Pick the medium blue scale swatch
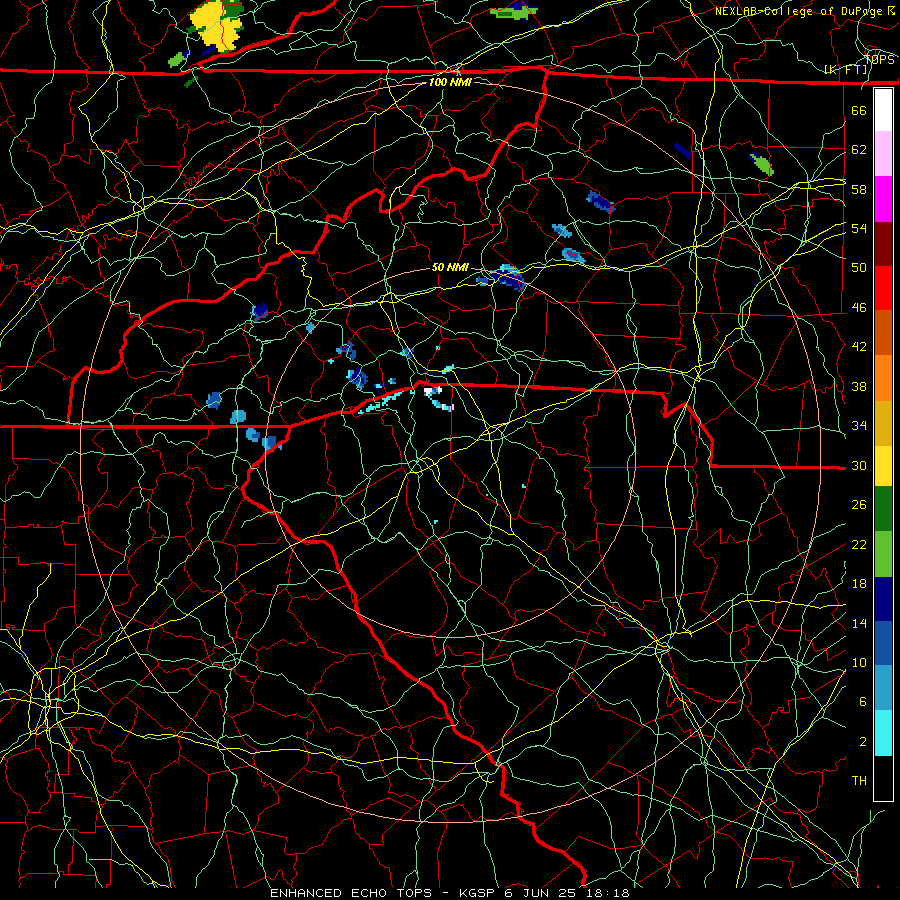 [883, 643]
